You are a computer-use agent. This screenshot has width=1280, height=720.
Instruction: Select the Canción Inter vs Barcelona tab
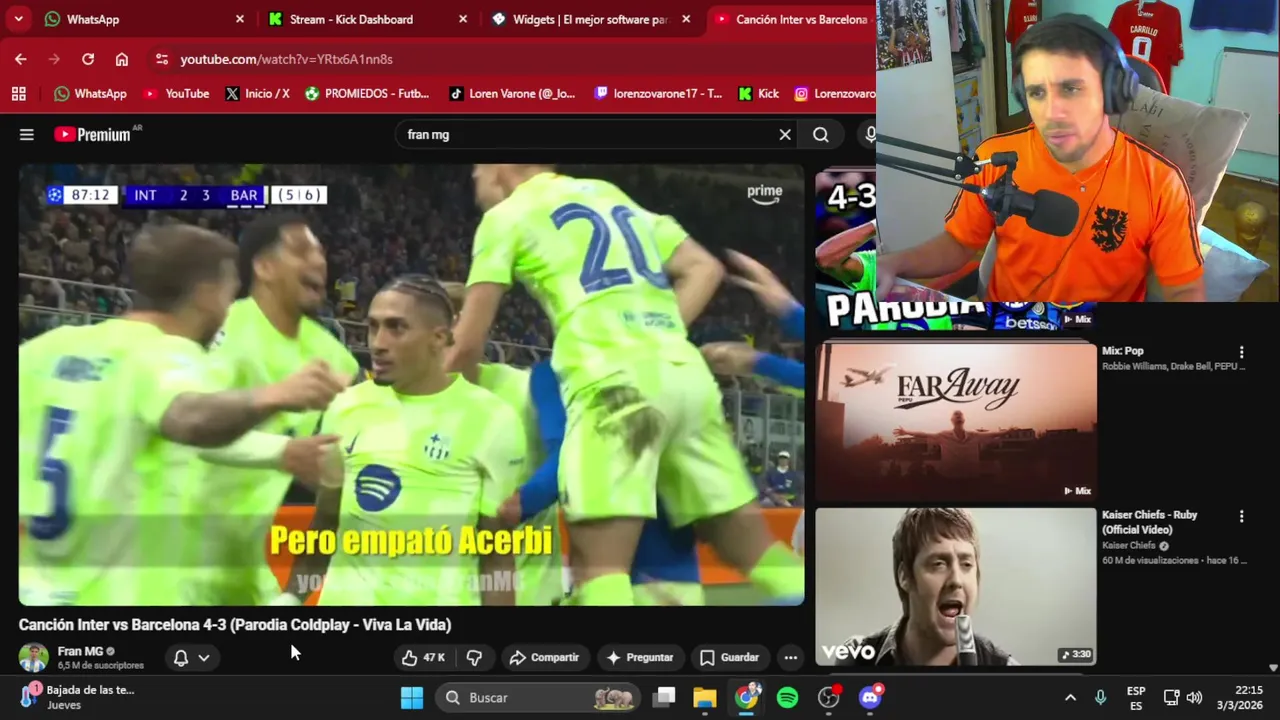coord(791,19)
